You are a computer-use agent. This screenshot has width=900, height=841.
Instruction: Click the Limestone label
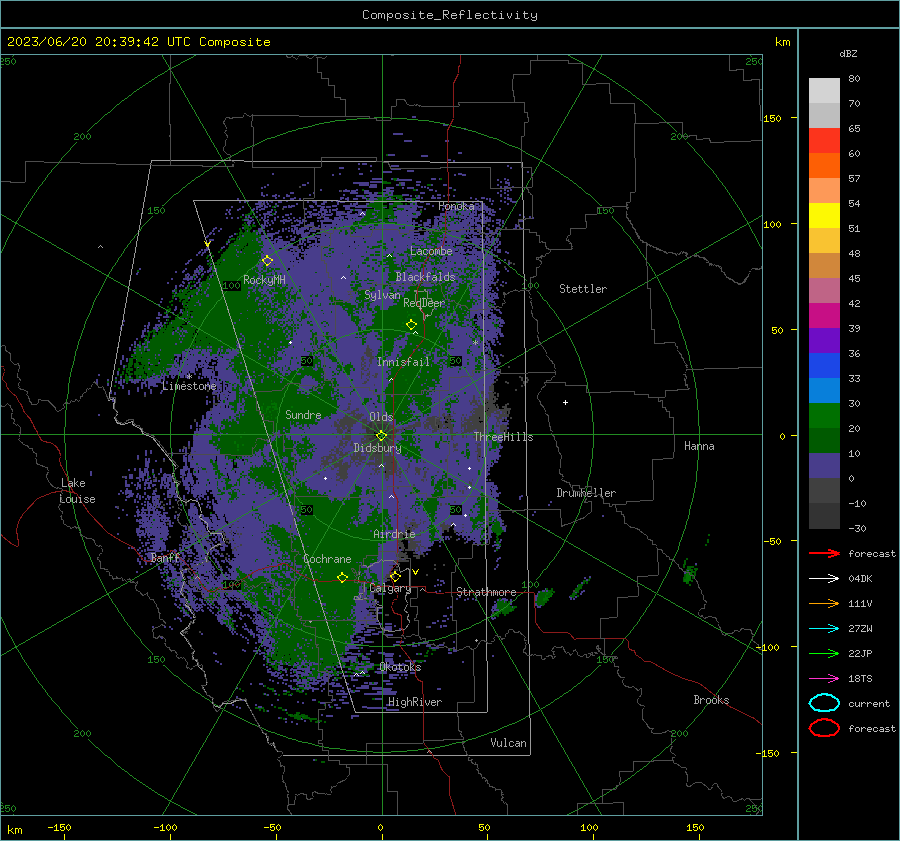pos(189,386)
